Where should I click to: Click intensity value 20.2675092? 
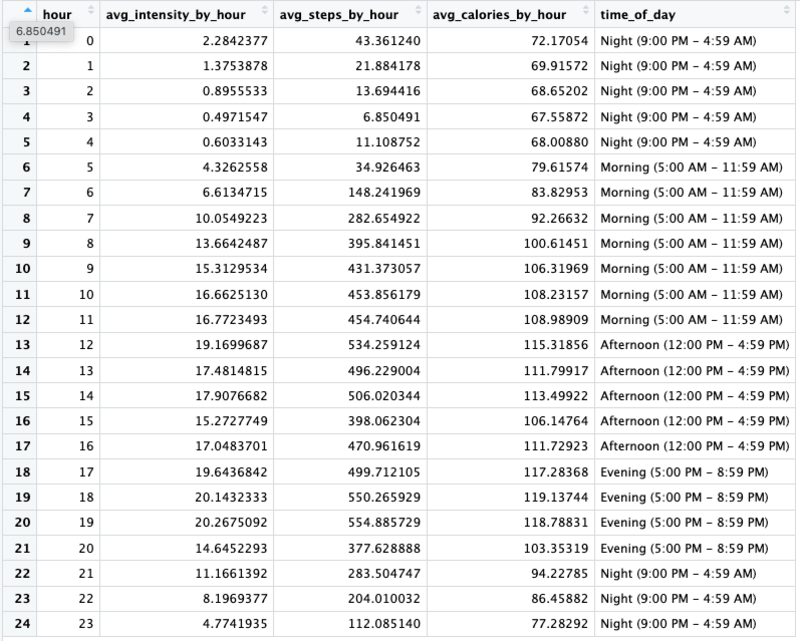231,522
